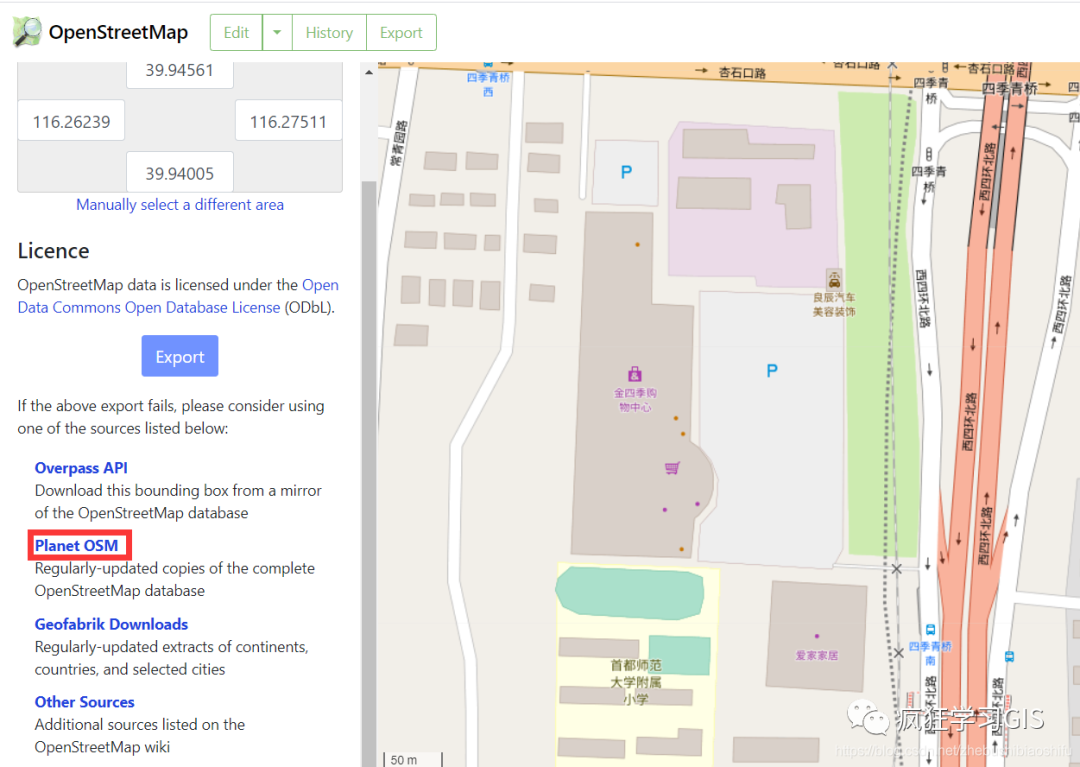Click the sidebar vertical scrollbar

coord(369,468)
